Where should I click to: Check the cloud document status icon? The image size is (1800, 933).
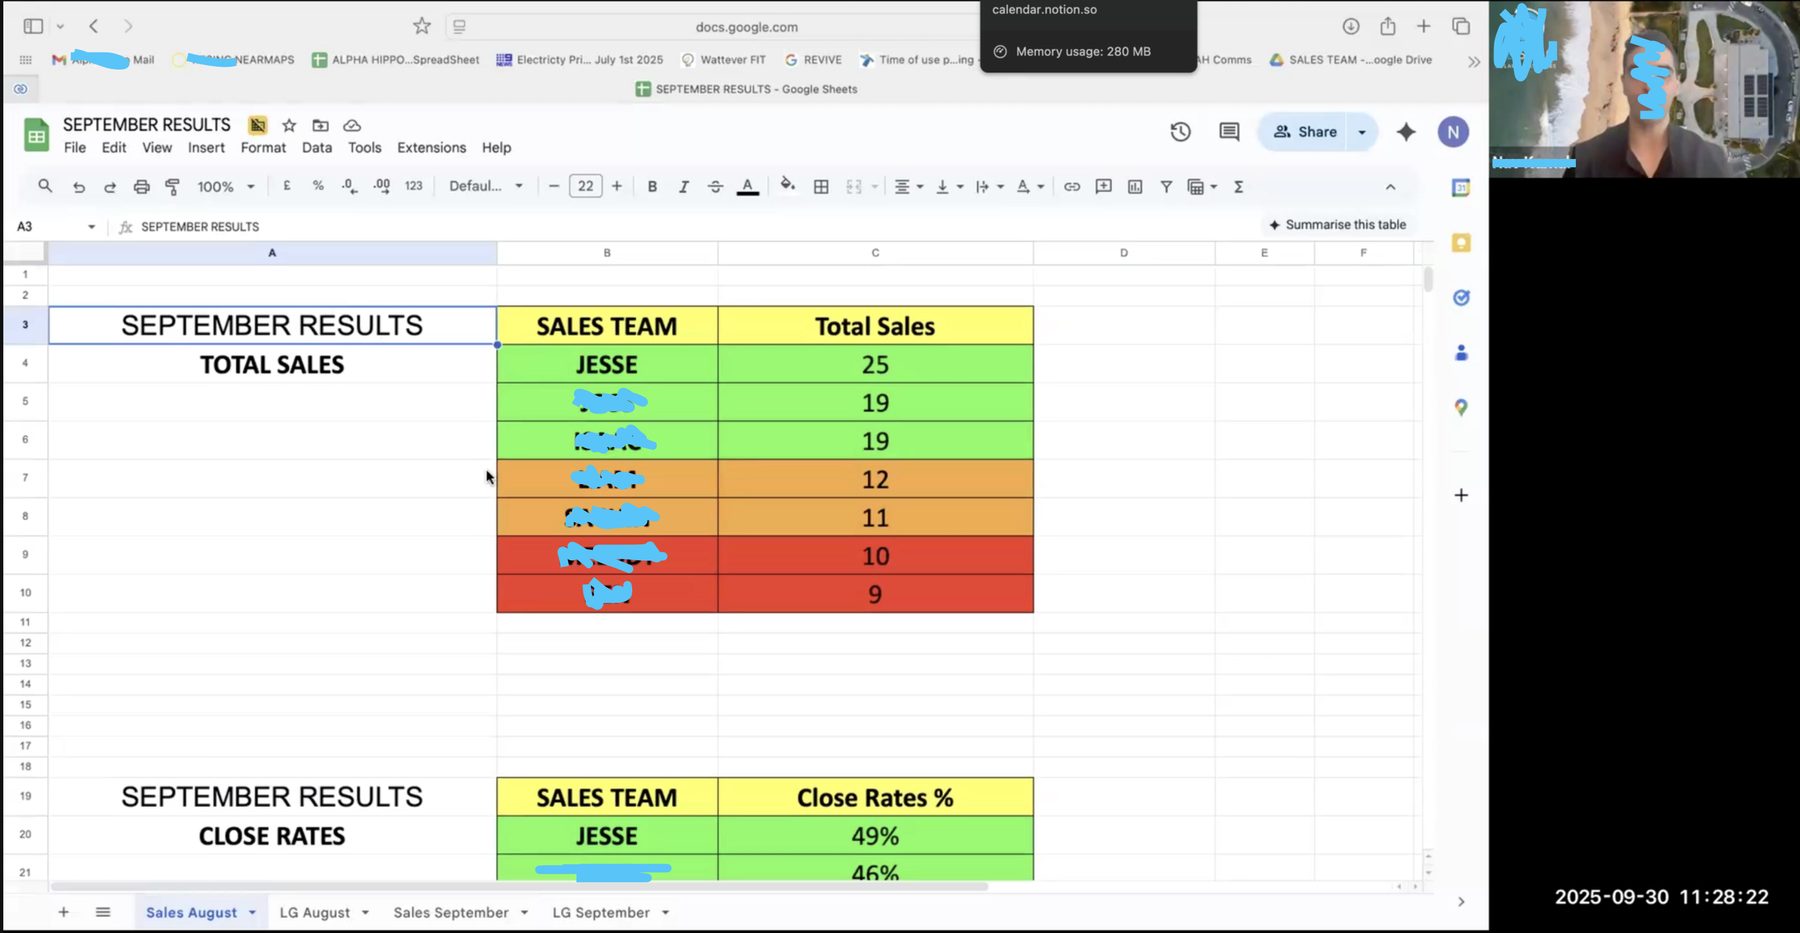(352, 125)
